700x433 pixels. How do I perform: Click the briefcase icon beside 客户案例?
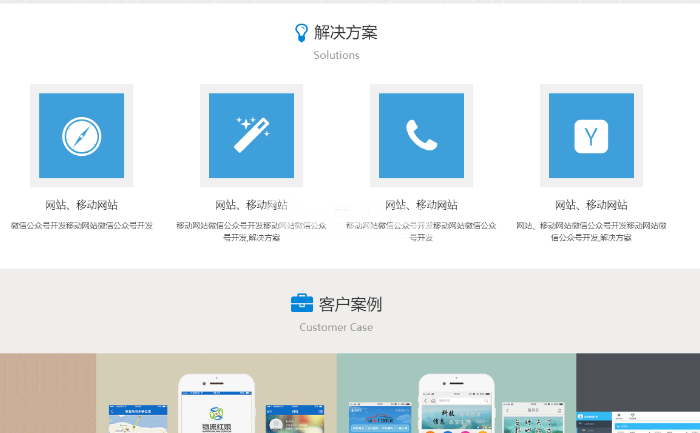point(302,303)
